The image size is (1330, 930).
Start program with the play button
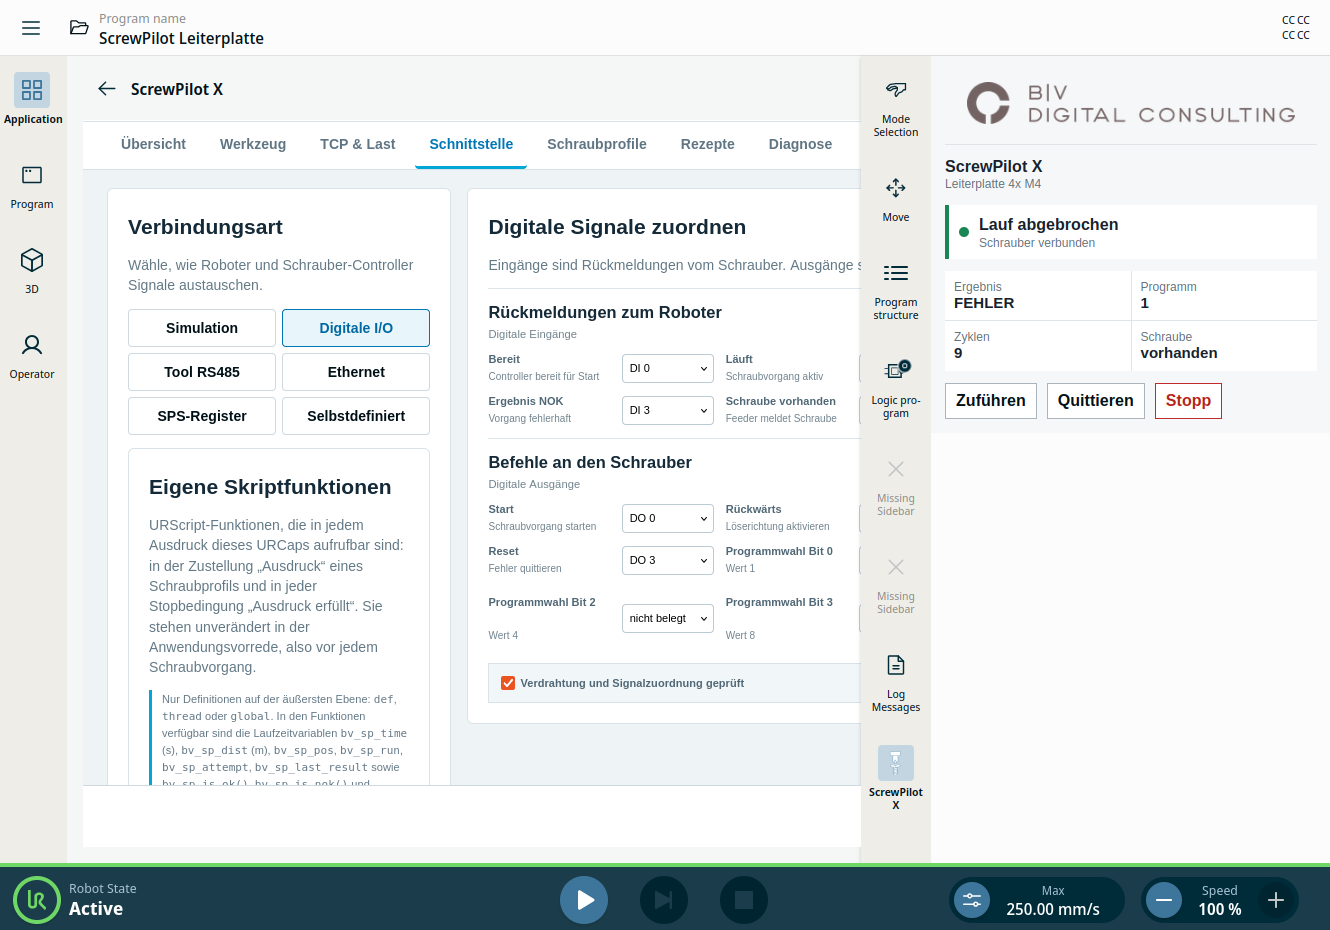coord(584,900)
